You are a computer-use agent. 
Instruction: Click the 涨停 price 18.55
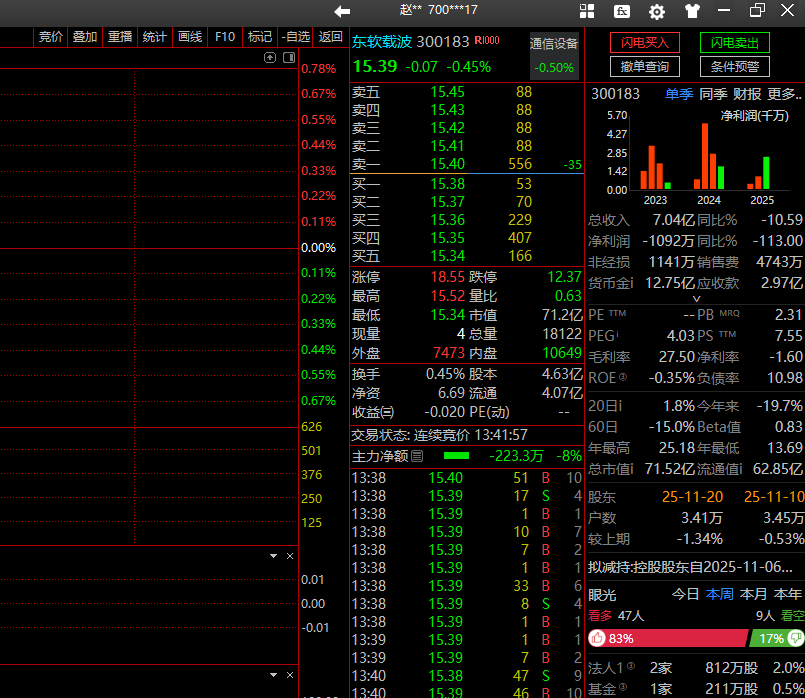pos(447,277)
